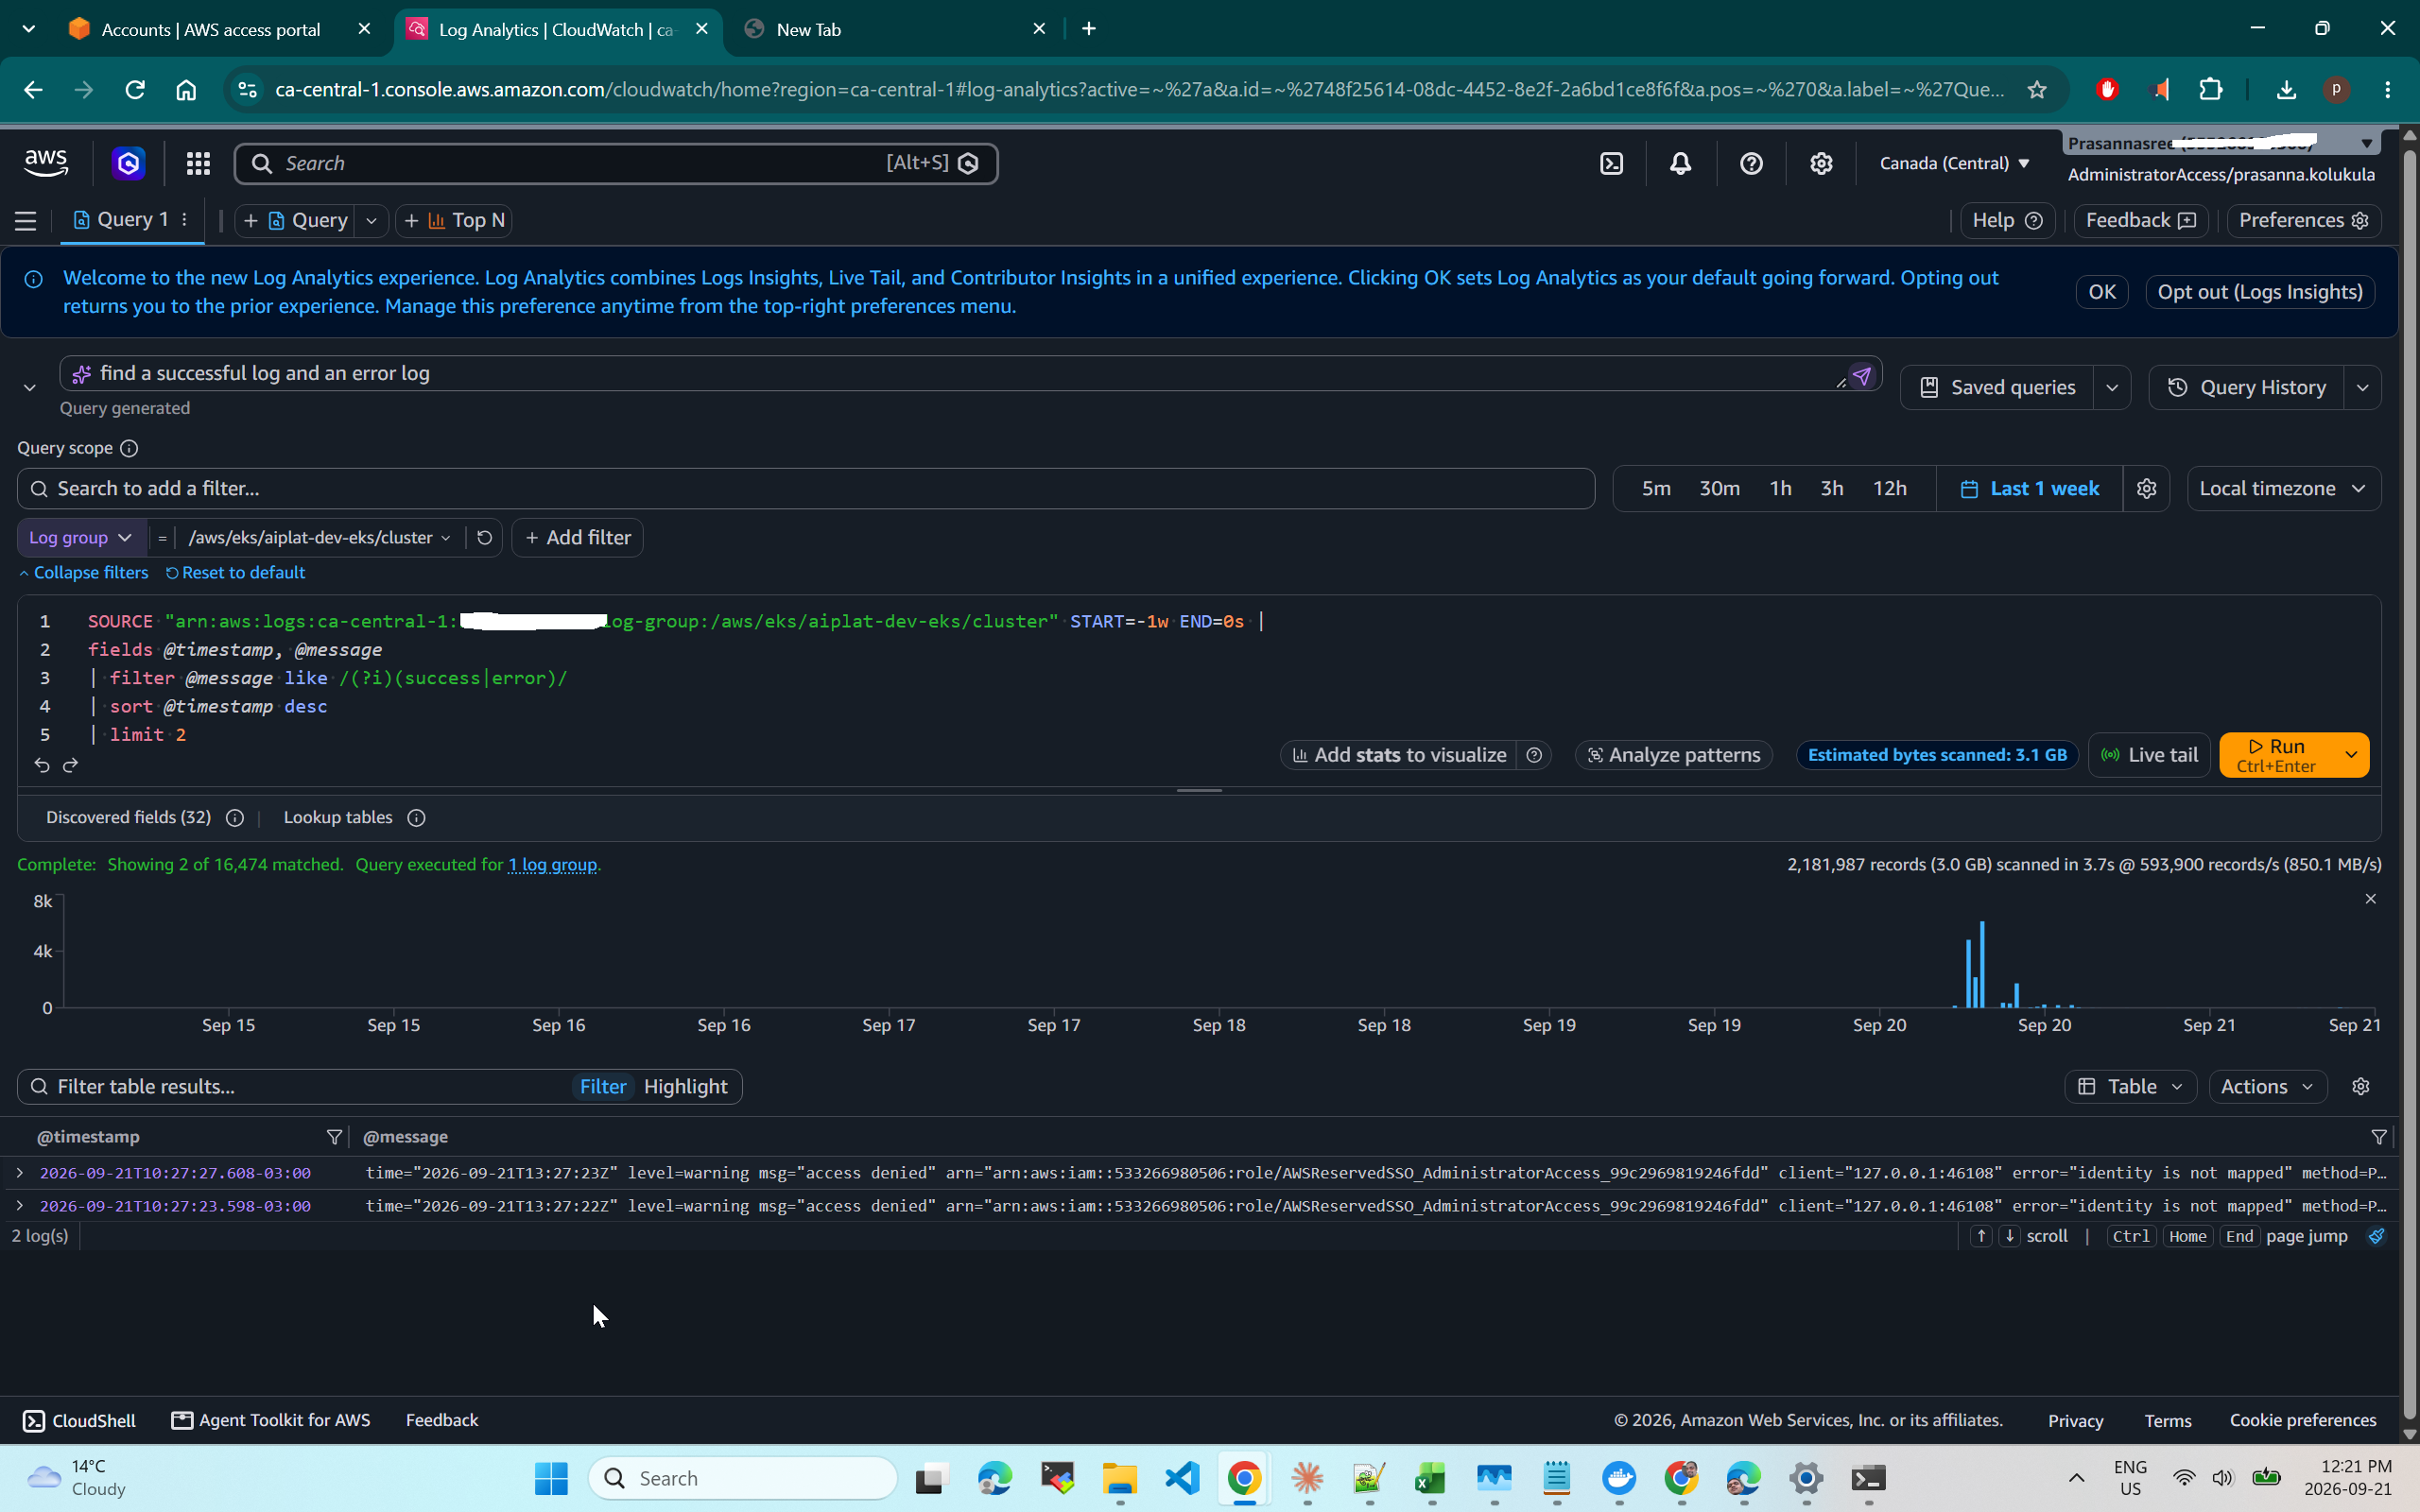Image resolution: width=2420 pixels, height=1512 pixels.
Task: Refresh the log group selection
Action: [484, 537]
